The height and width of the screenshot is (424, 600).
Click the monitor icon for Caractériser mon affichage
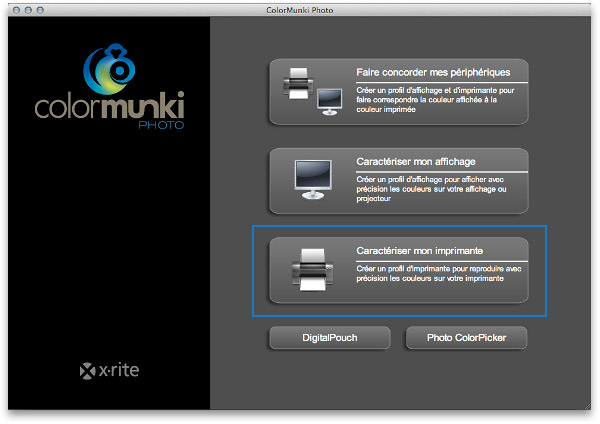[x=313, y=180]
